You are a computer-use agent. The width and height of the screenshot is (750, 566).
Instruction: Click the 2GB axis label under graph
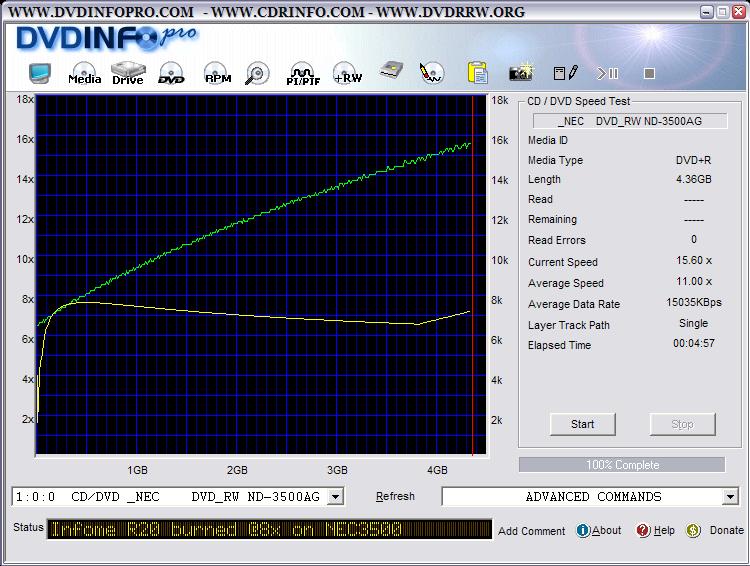point(237,470)
